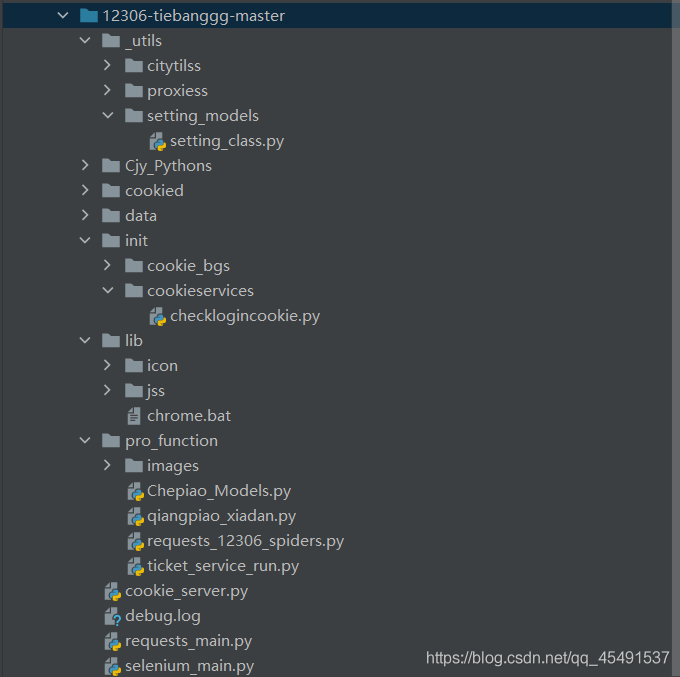Select the pro_function folder name

[171, 441]
